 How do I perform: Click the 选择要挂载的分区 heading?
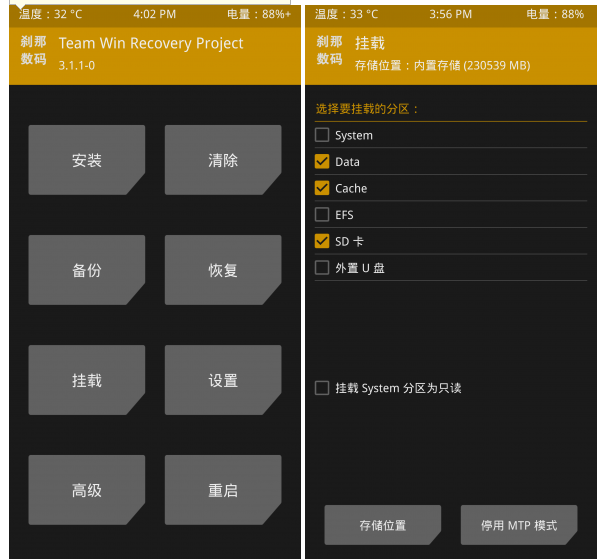(x=367, y=109)
